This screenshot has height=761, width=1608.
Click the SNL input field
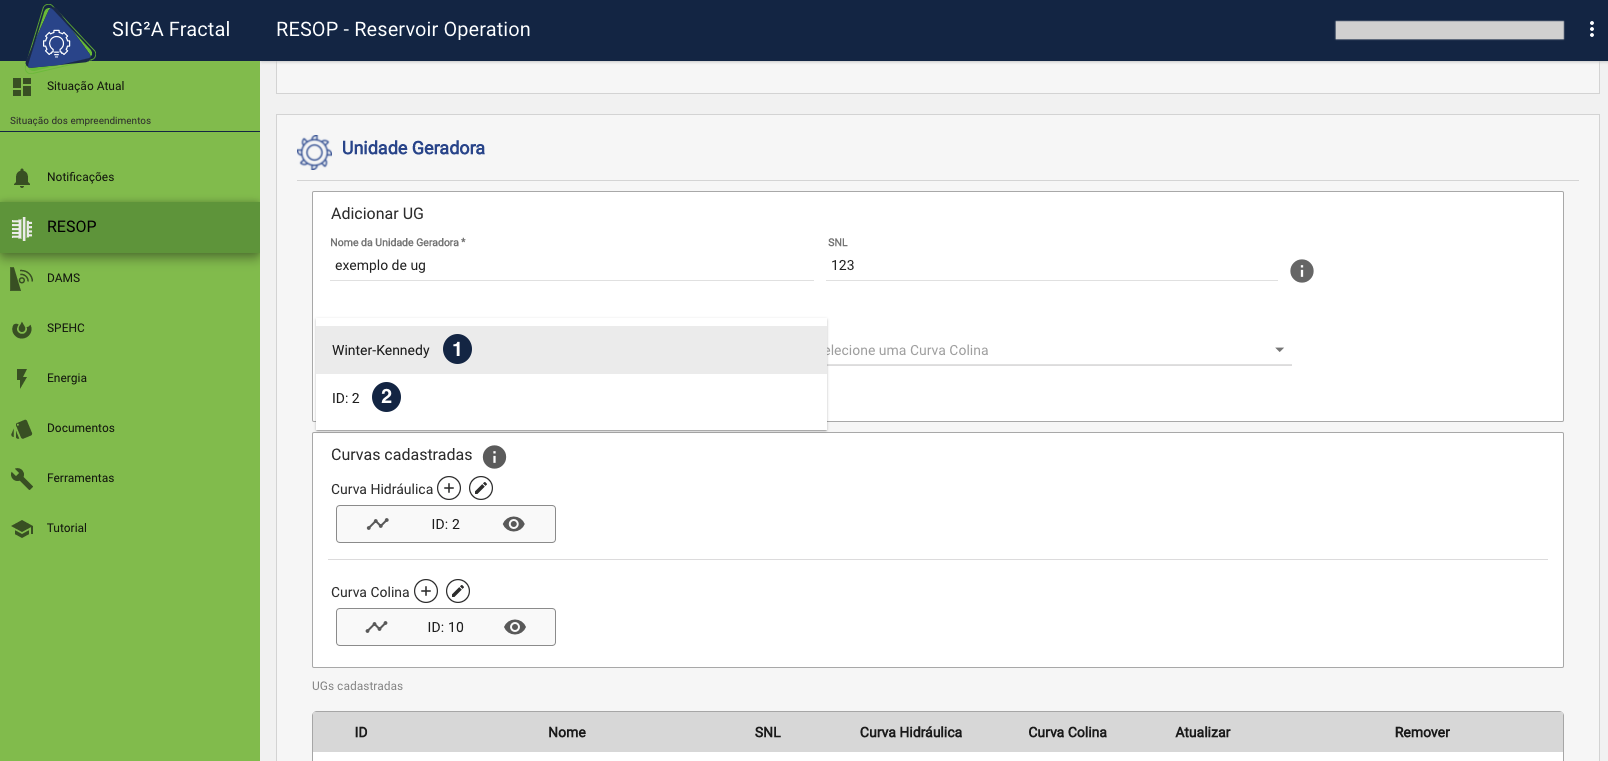coord(1050,266)
